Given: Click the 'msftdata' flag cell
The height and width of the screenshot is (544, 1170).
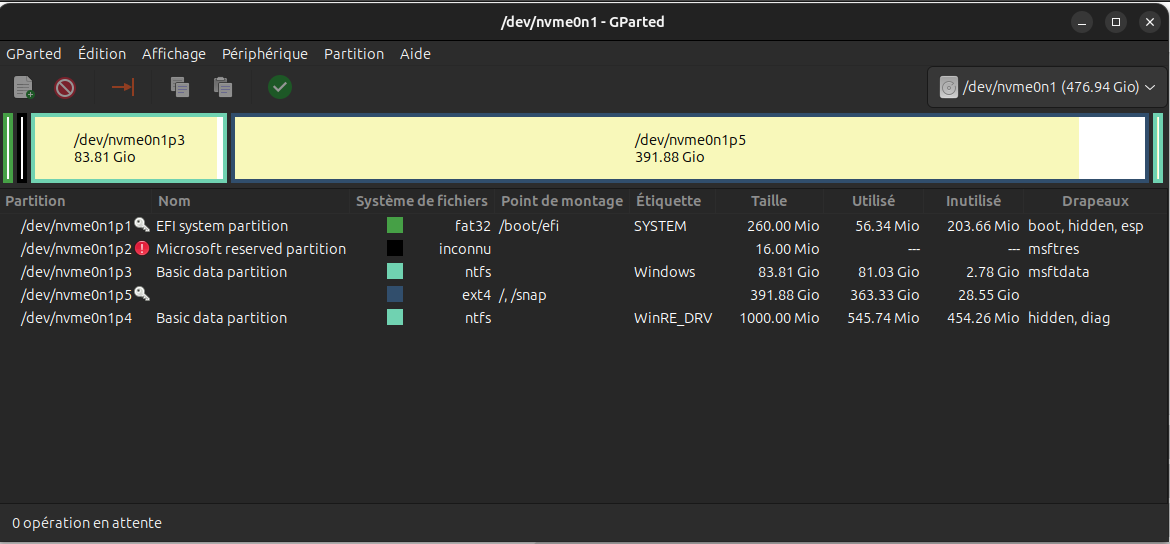Looking at the screenshot, I should (1058, 272).
